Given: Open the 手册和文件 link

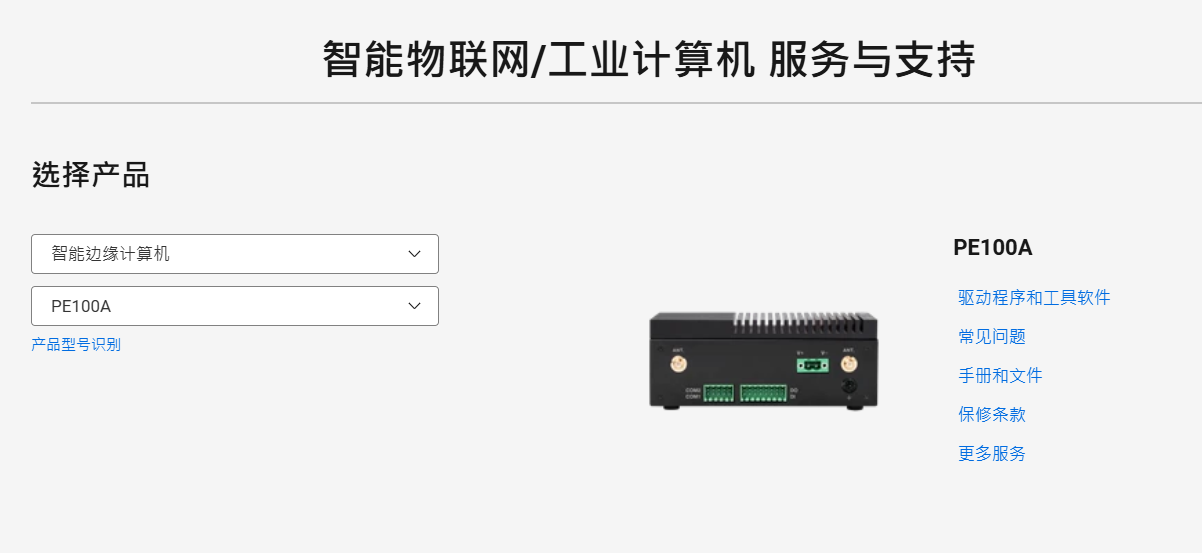Looking at the screenshot, I should (x=1000, y=376).
